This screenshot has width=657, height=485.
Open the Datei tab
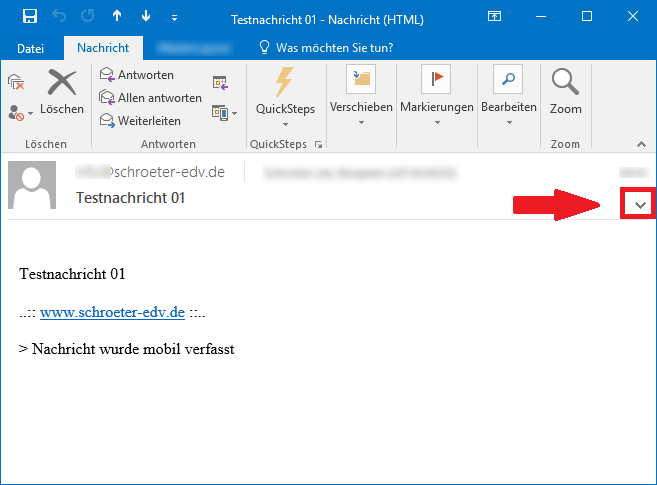pyautogui.click(x=31, y=47)
